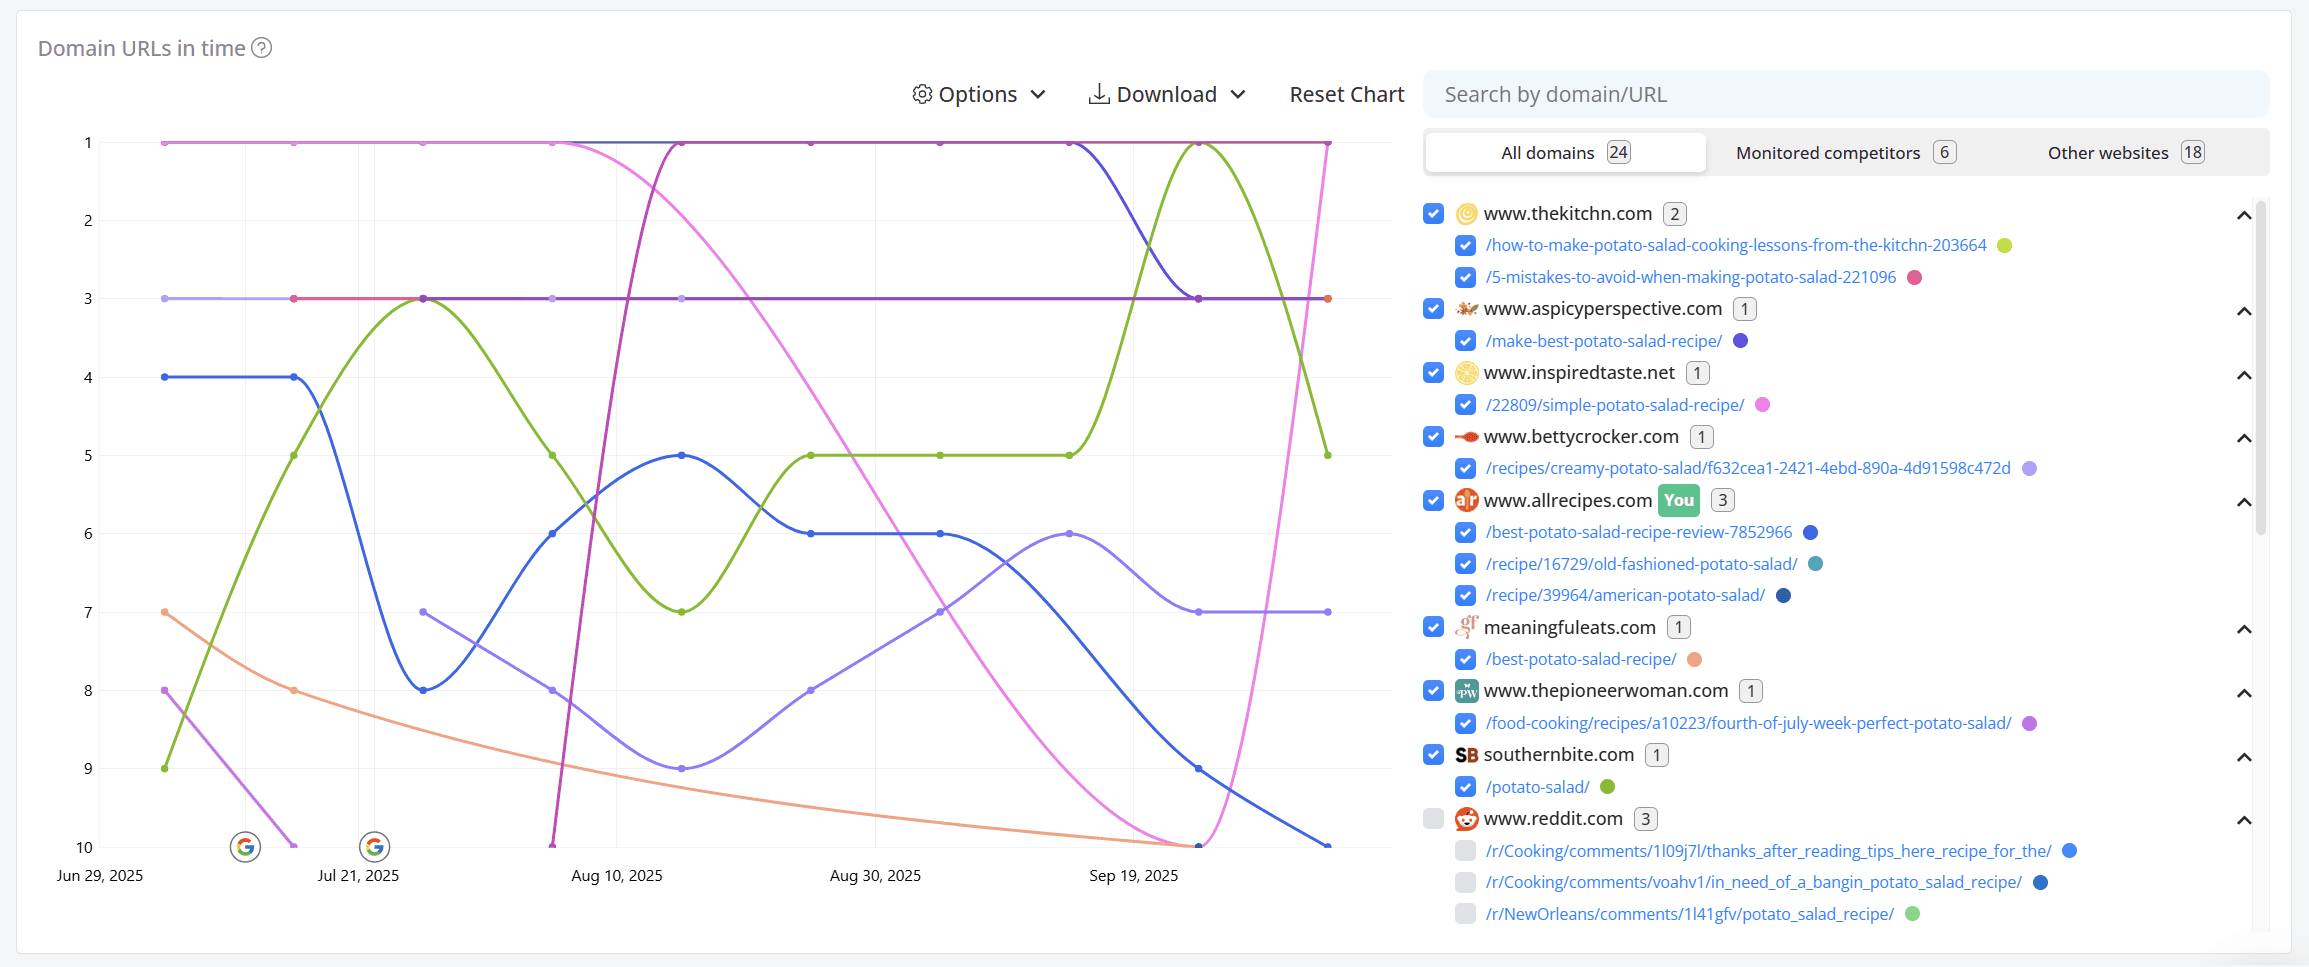Click the help icon beside Domain URLs in time
Viewport: 2309px width, 967px height.
tap(261, 48)
